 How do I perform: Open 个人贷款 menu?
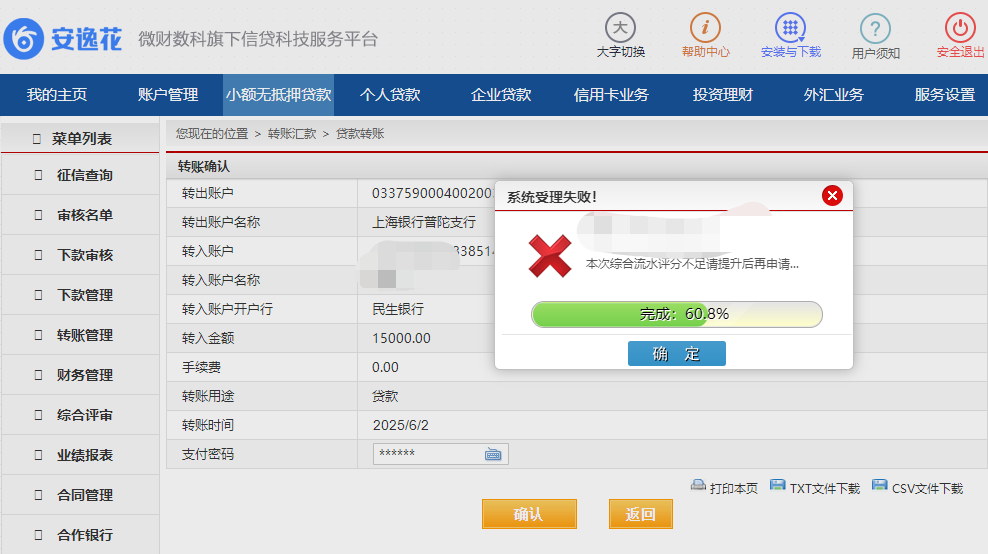tap(389, 95)
